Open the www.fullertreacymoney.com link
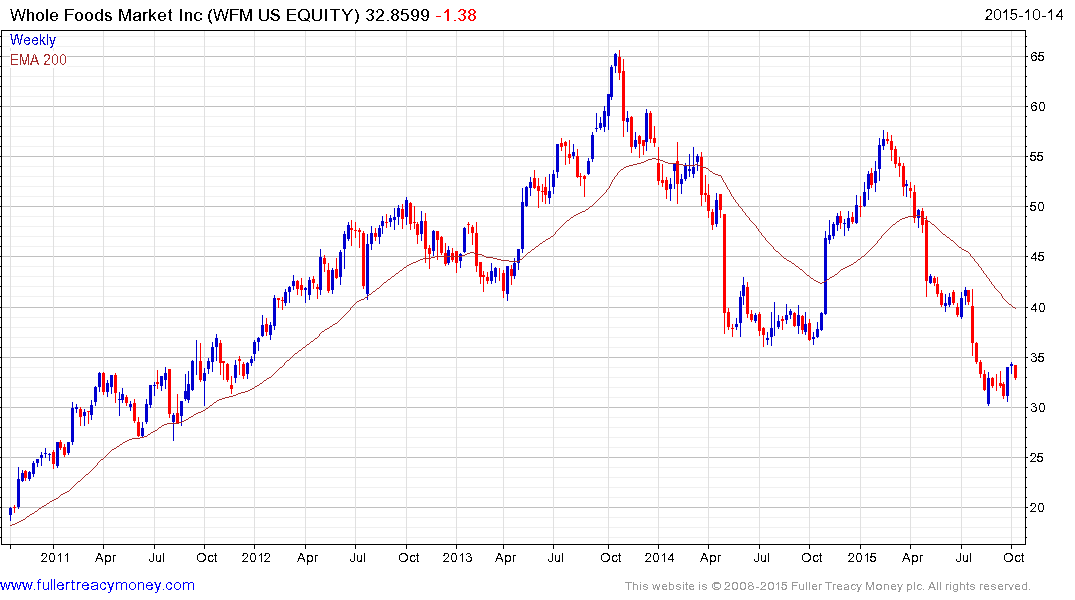The image size is (1075, 600). (x=97, y=585)
